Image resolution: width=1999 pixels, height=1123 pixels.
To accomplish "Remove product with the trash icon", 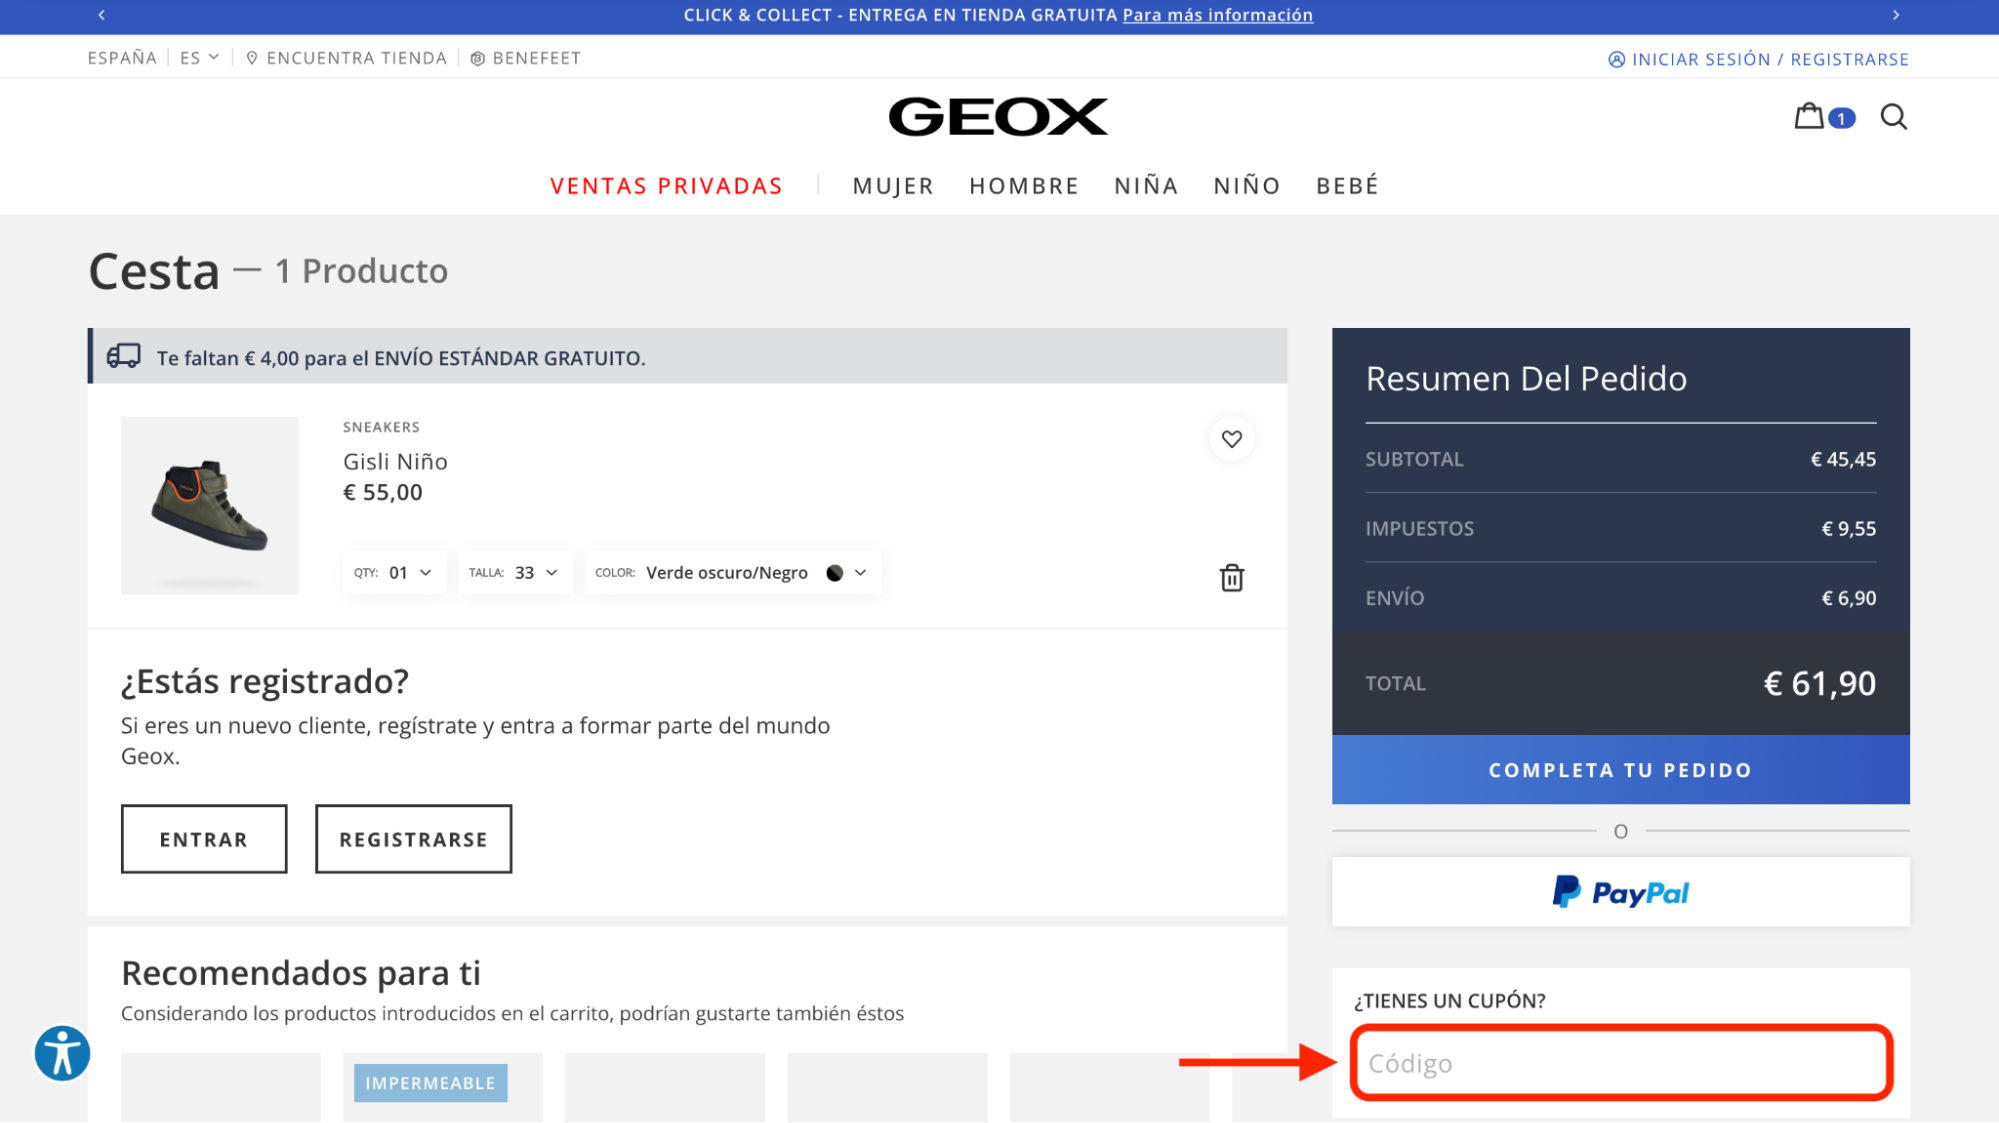I will click(x=1231, y=578).
